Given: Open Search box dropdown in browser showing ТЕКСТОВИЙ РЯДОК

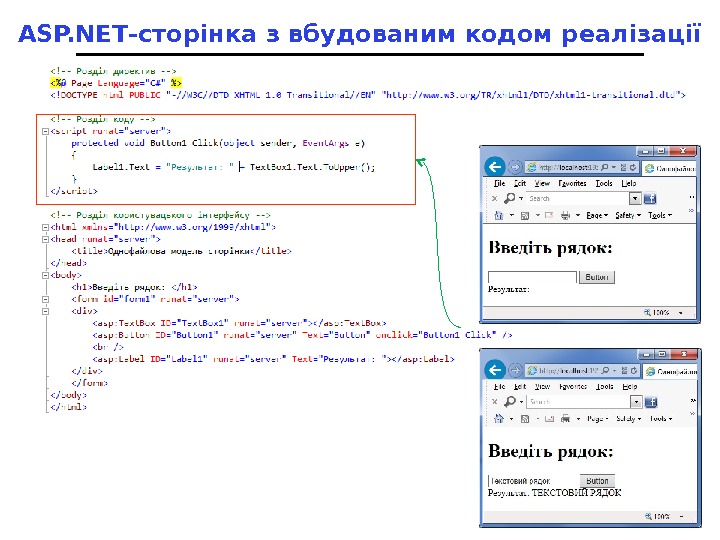Looking at the screenshot, I should pyautogui.click(x=636, y=402).
